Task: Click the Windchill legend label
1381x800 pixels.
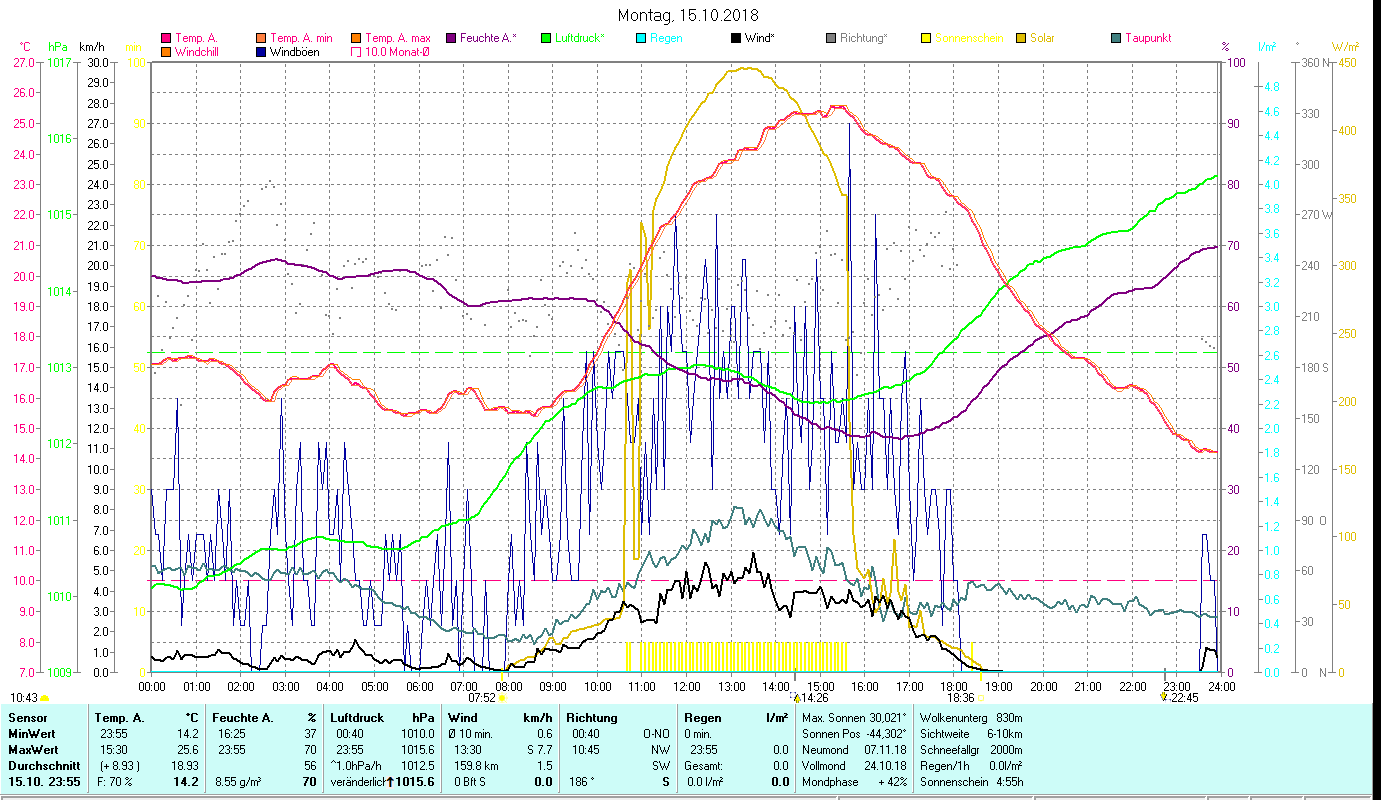Action: (199, 51)
